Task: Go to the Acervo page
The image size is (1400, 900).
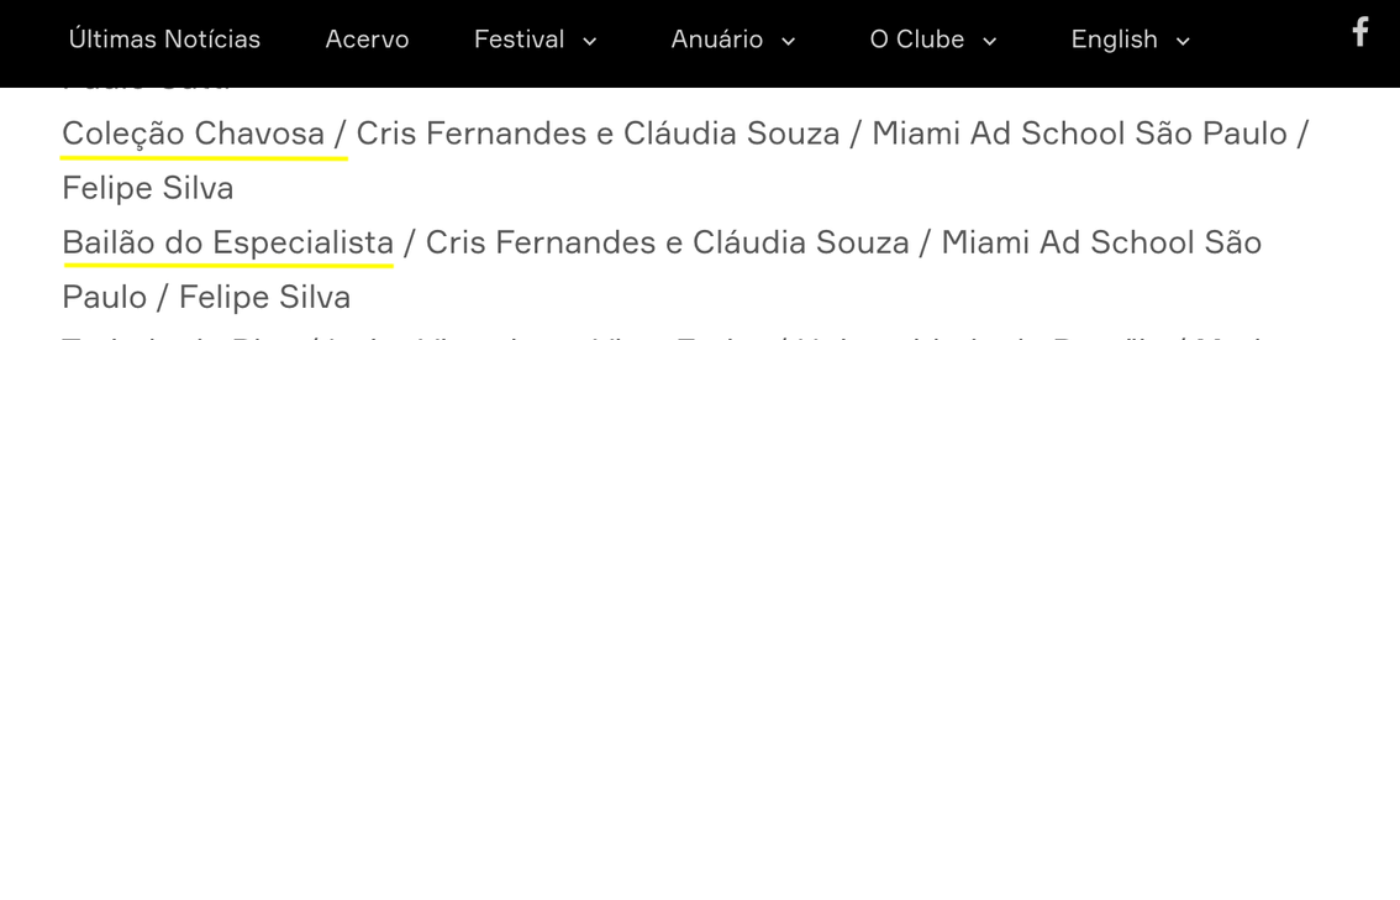Action: pos(367,39)
